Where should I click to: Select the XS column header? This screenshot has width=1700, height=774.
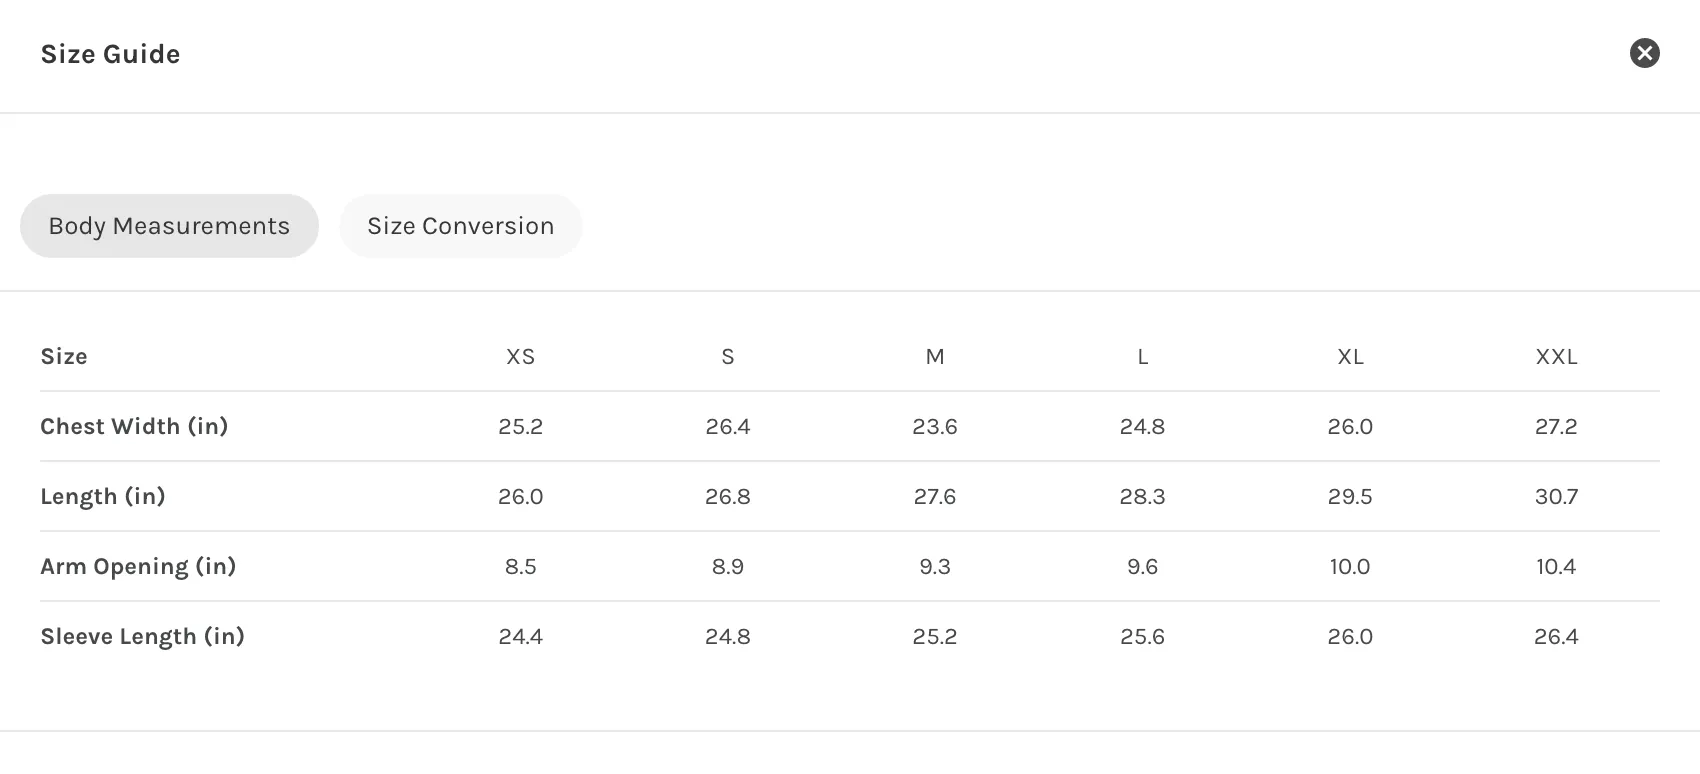coord(521,357)
